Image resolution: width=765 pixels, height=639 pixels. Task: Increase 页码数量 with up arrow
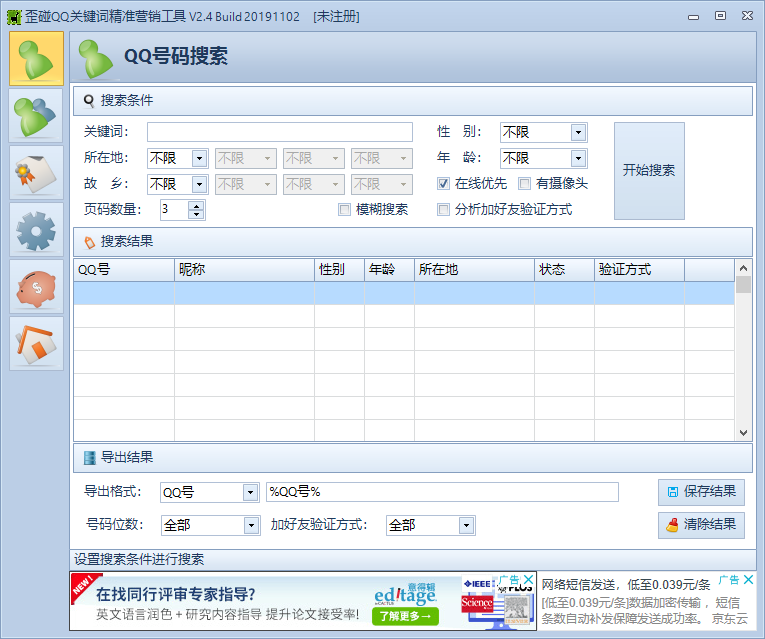(x=196, y=205)
